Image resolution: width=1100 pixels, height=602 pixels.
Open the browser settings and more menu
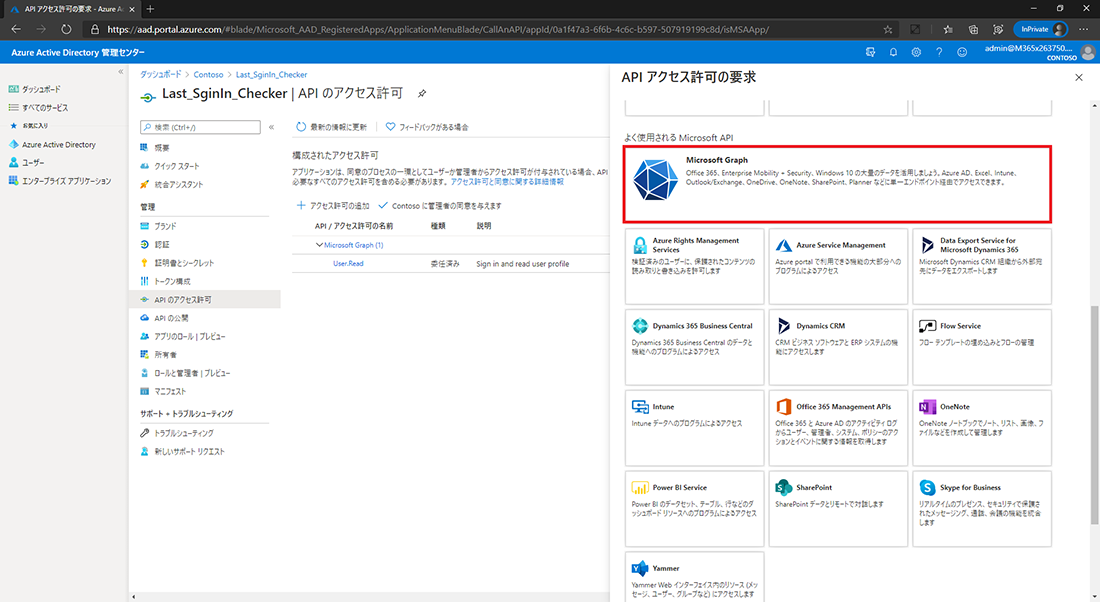(x=1084, y=29)
